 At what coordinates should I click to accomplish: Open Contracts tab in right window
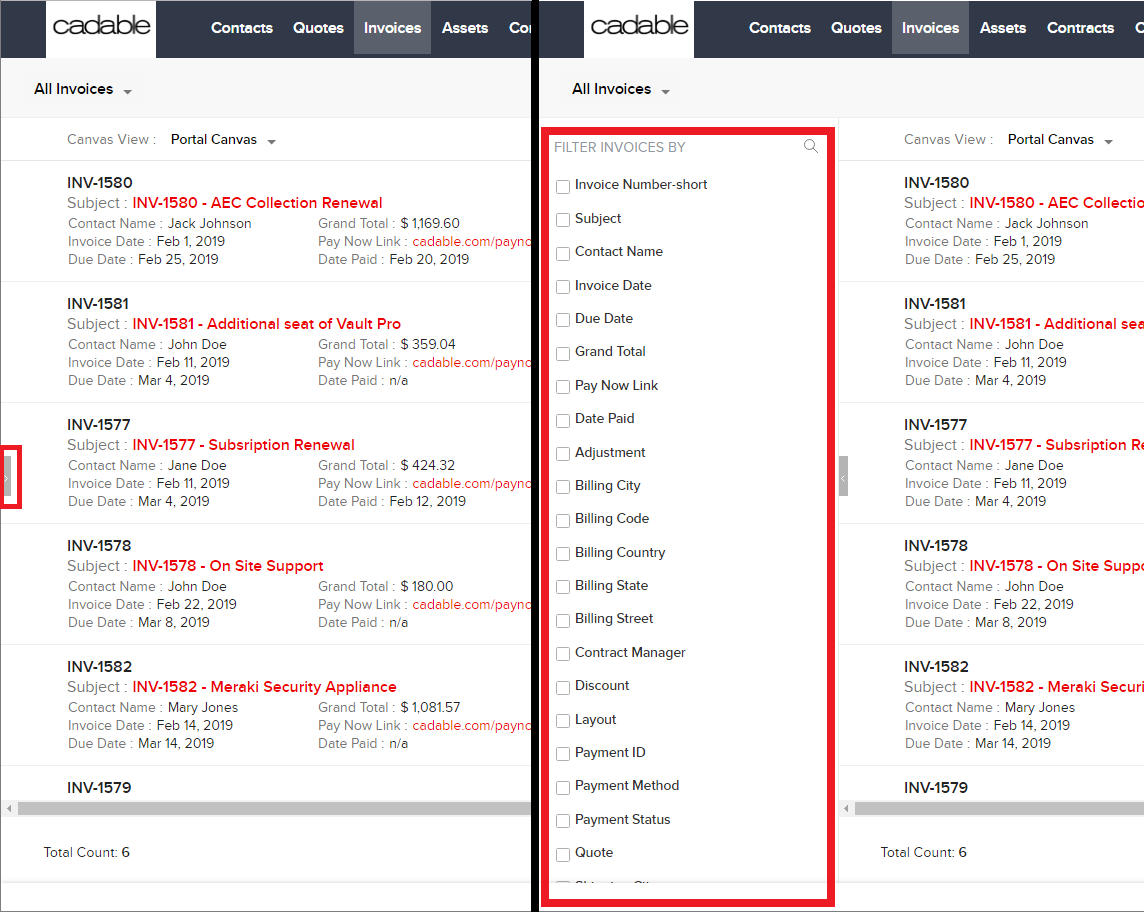tap(1080, 28)
